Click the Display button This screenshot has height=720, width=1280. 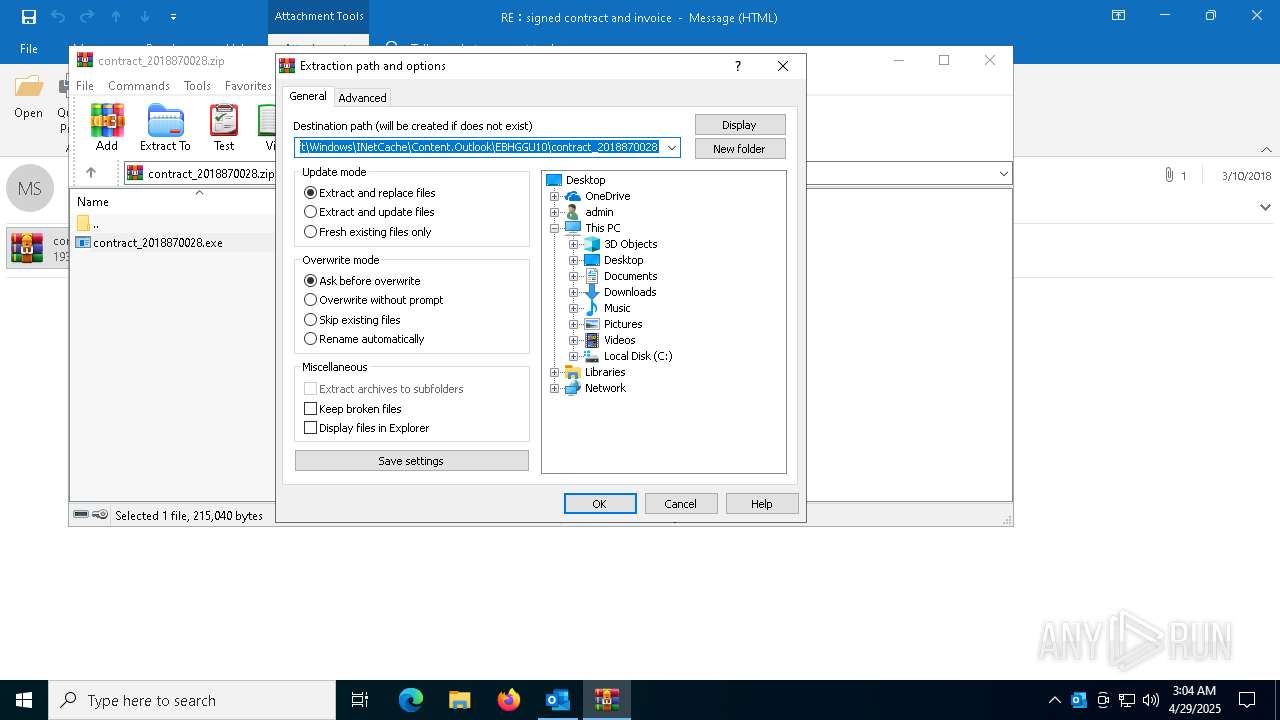pyautogui.click(x=740, y=125)
